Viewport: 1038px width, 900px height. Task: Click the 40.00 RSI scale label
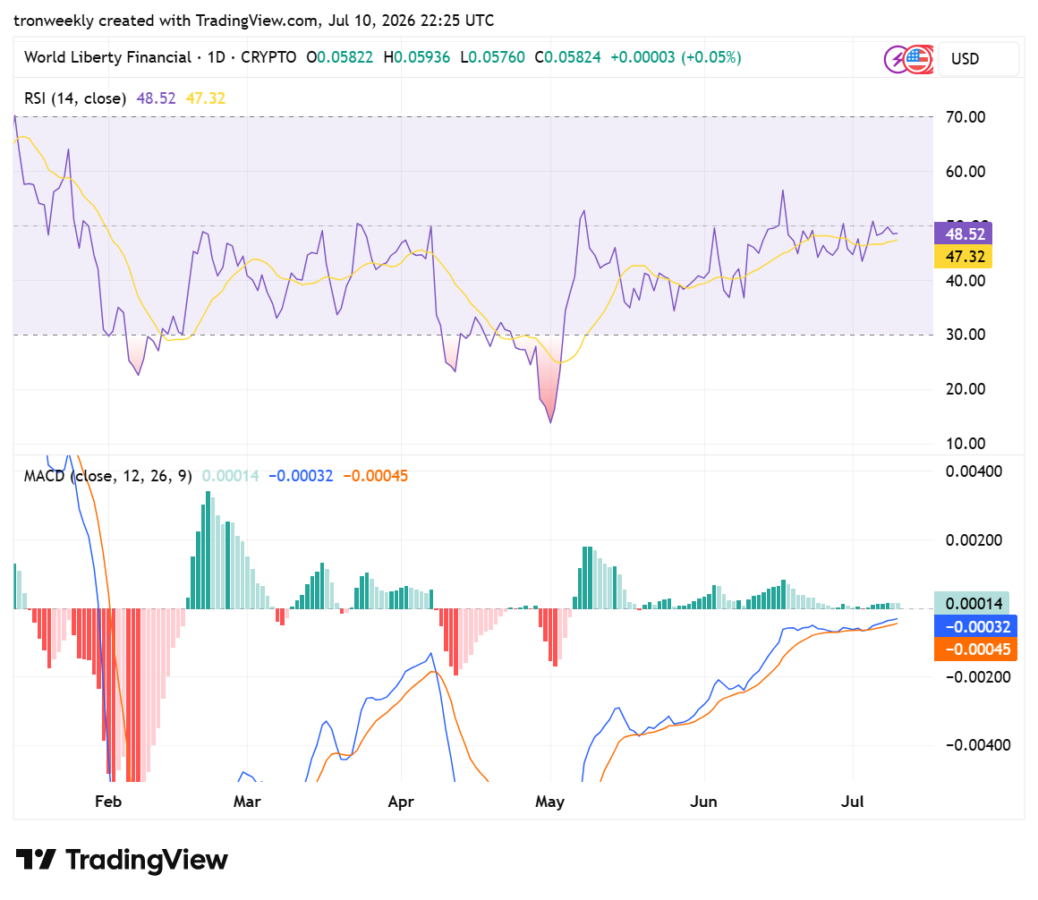pyautogui.click(x=965, y=281)
